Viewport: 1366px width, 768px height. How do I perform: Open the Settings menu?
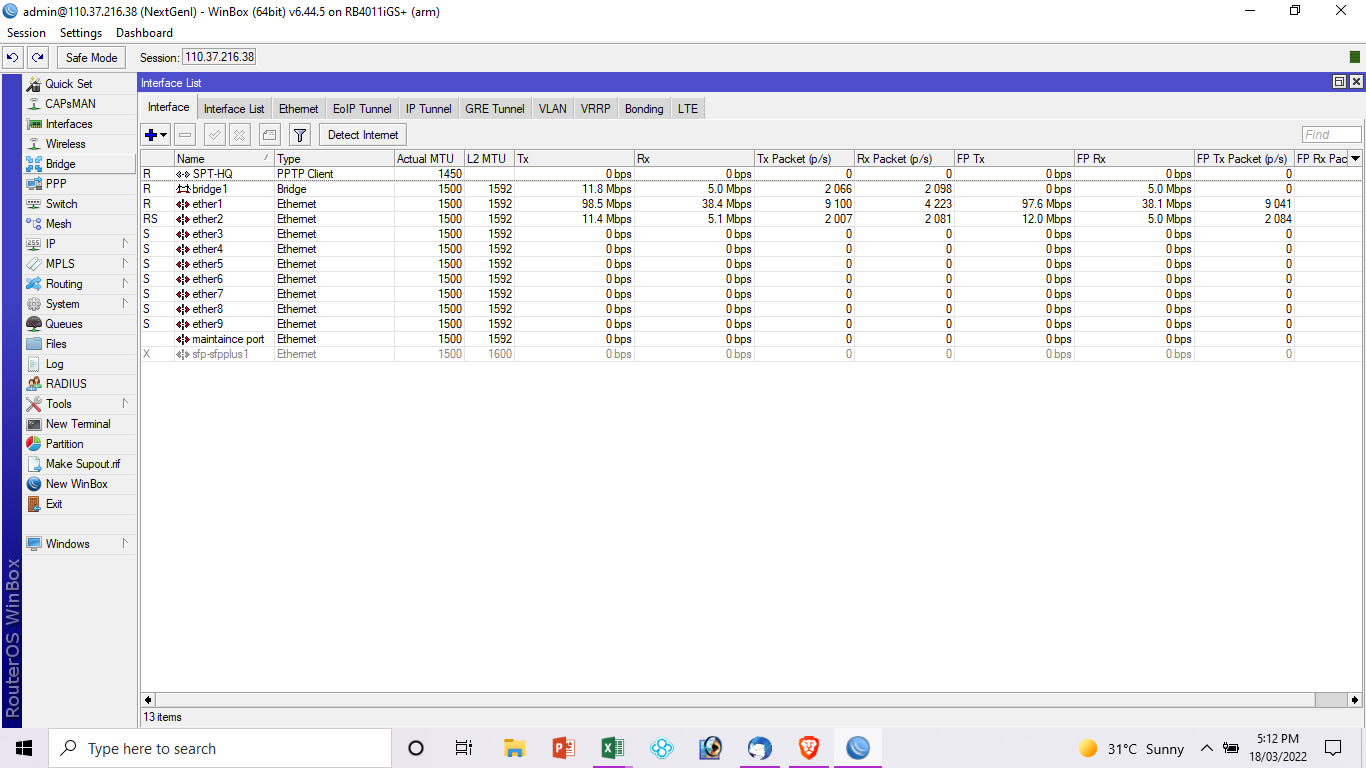click(80, 33)
